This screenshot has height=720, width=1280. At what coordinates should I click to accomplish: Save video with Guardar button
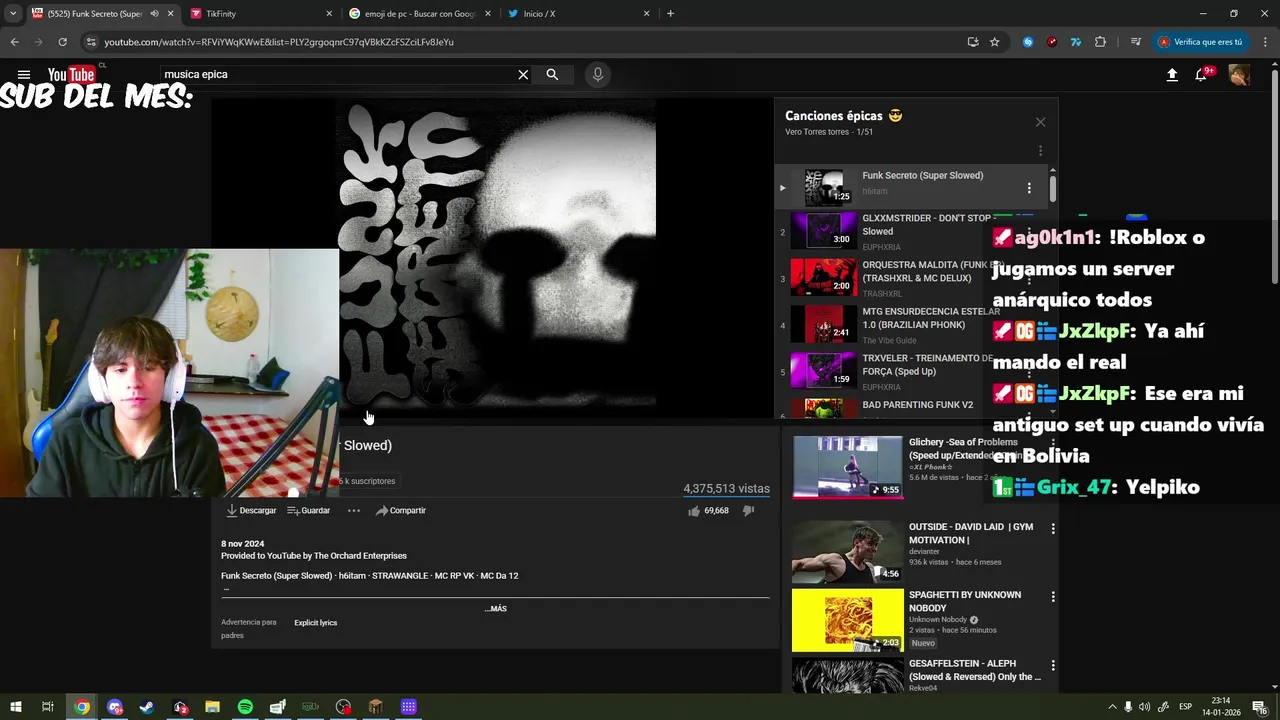pos(309,511)
